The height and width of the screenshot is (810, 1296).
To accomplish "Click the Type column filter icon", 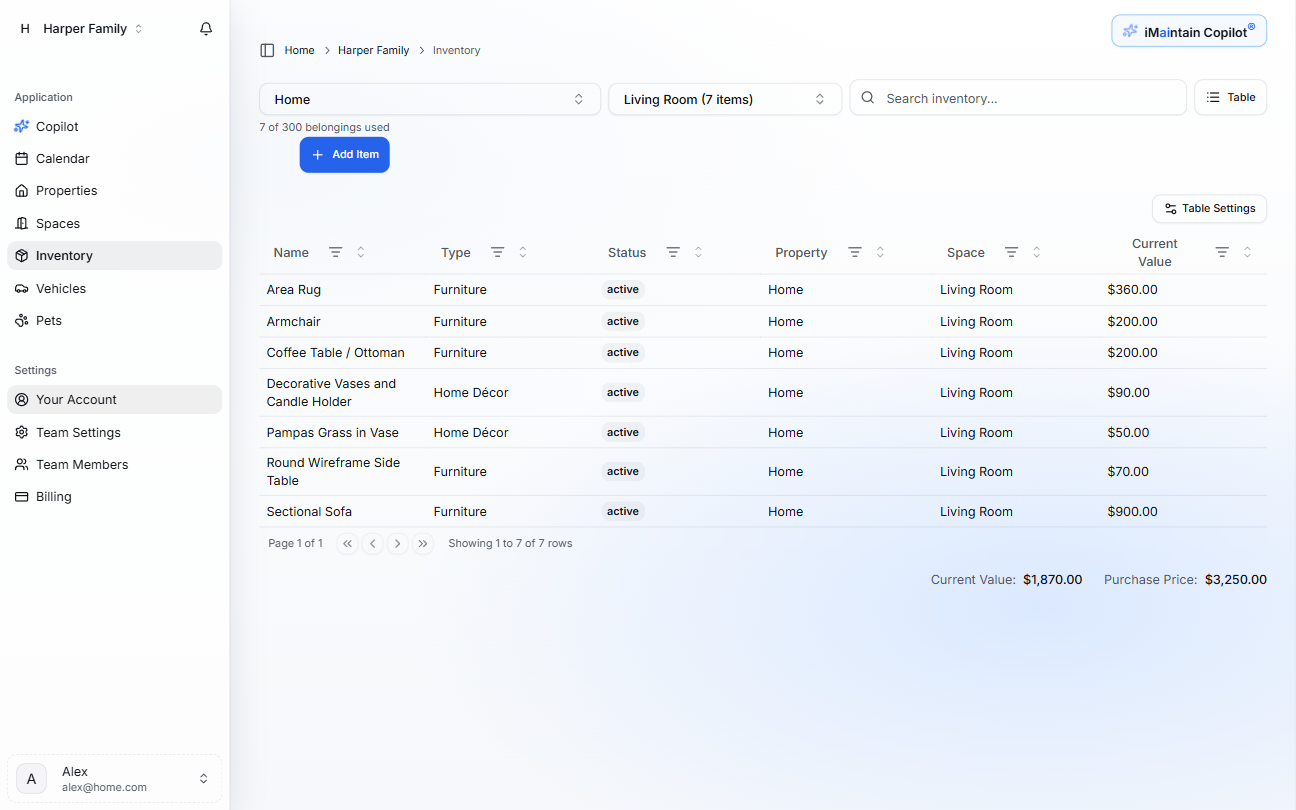I will pos(497,252).
